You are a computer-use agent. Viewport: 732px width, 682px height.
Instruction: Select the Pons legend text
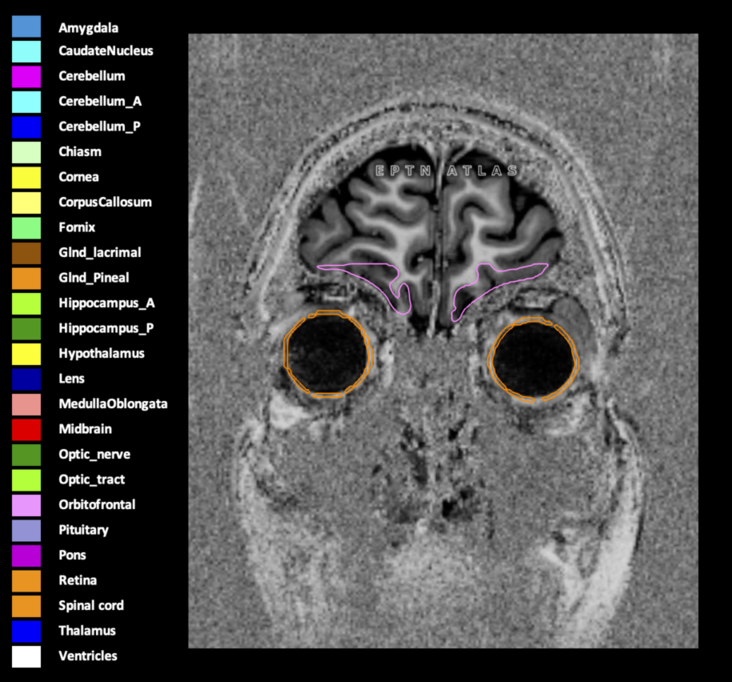click(72, 555)
